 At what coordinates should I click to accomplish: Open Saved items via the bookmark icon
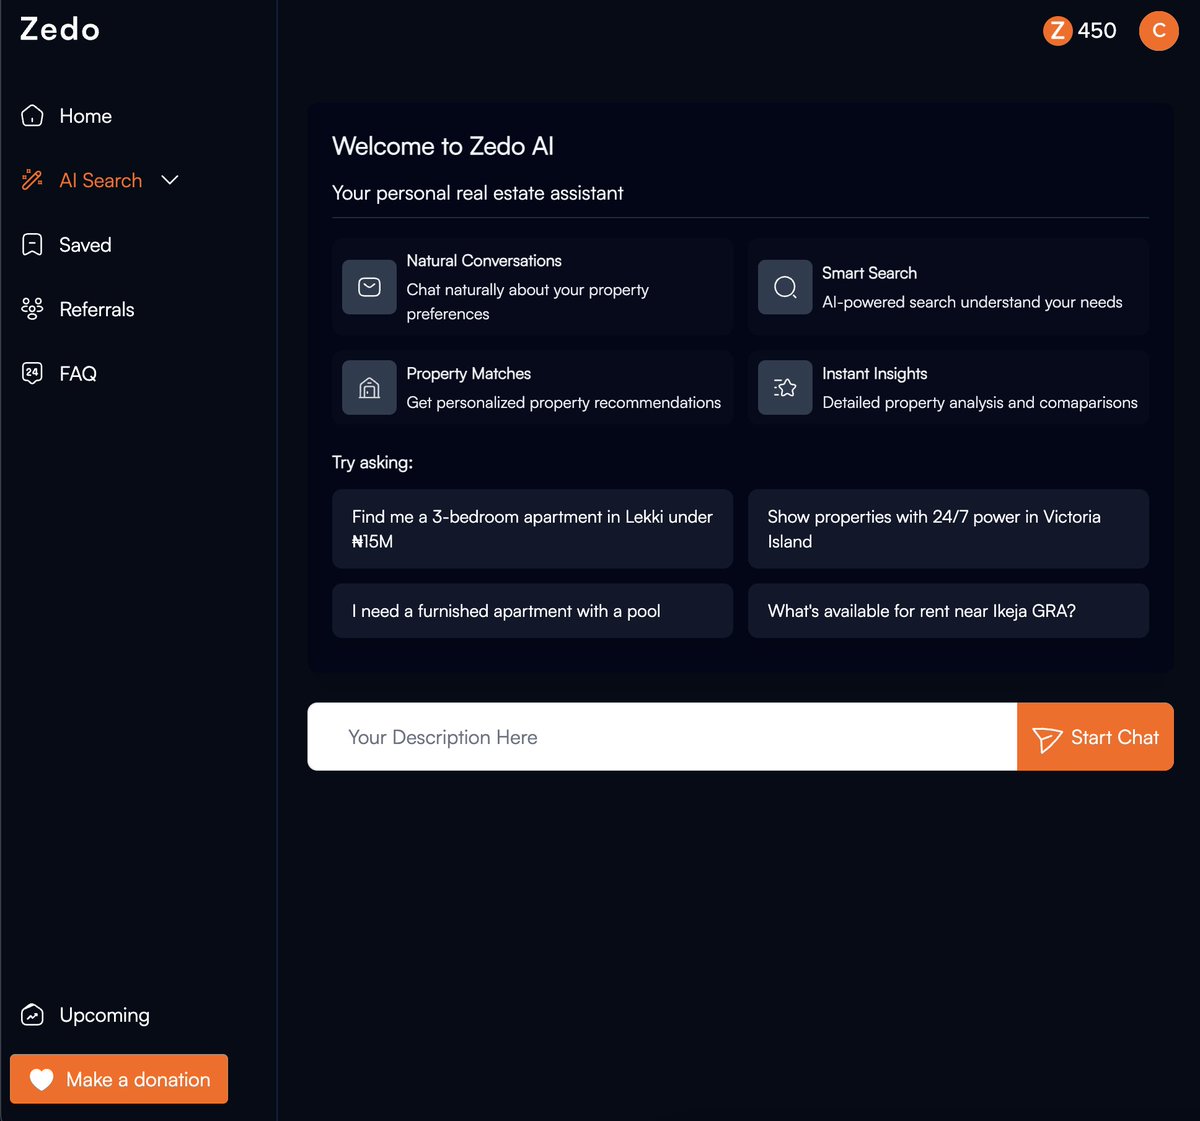[x=32, y=244]
